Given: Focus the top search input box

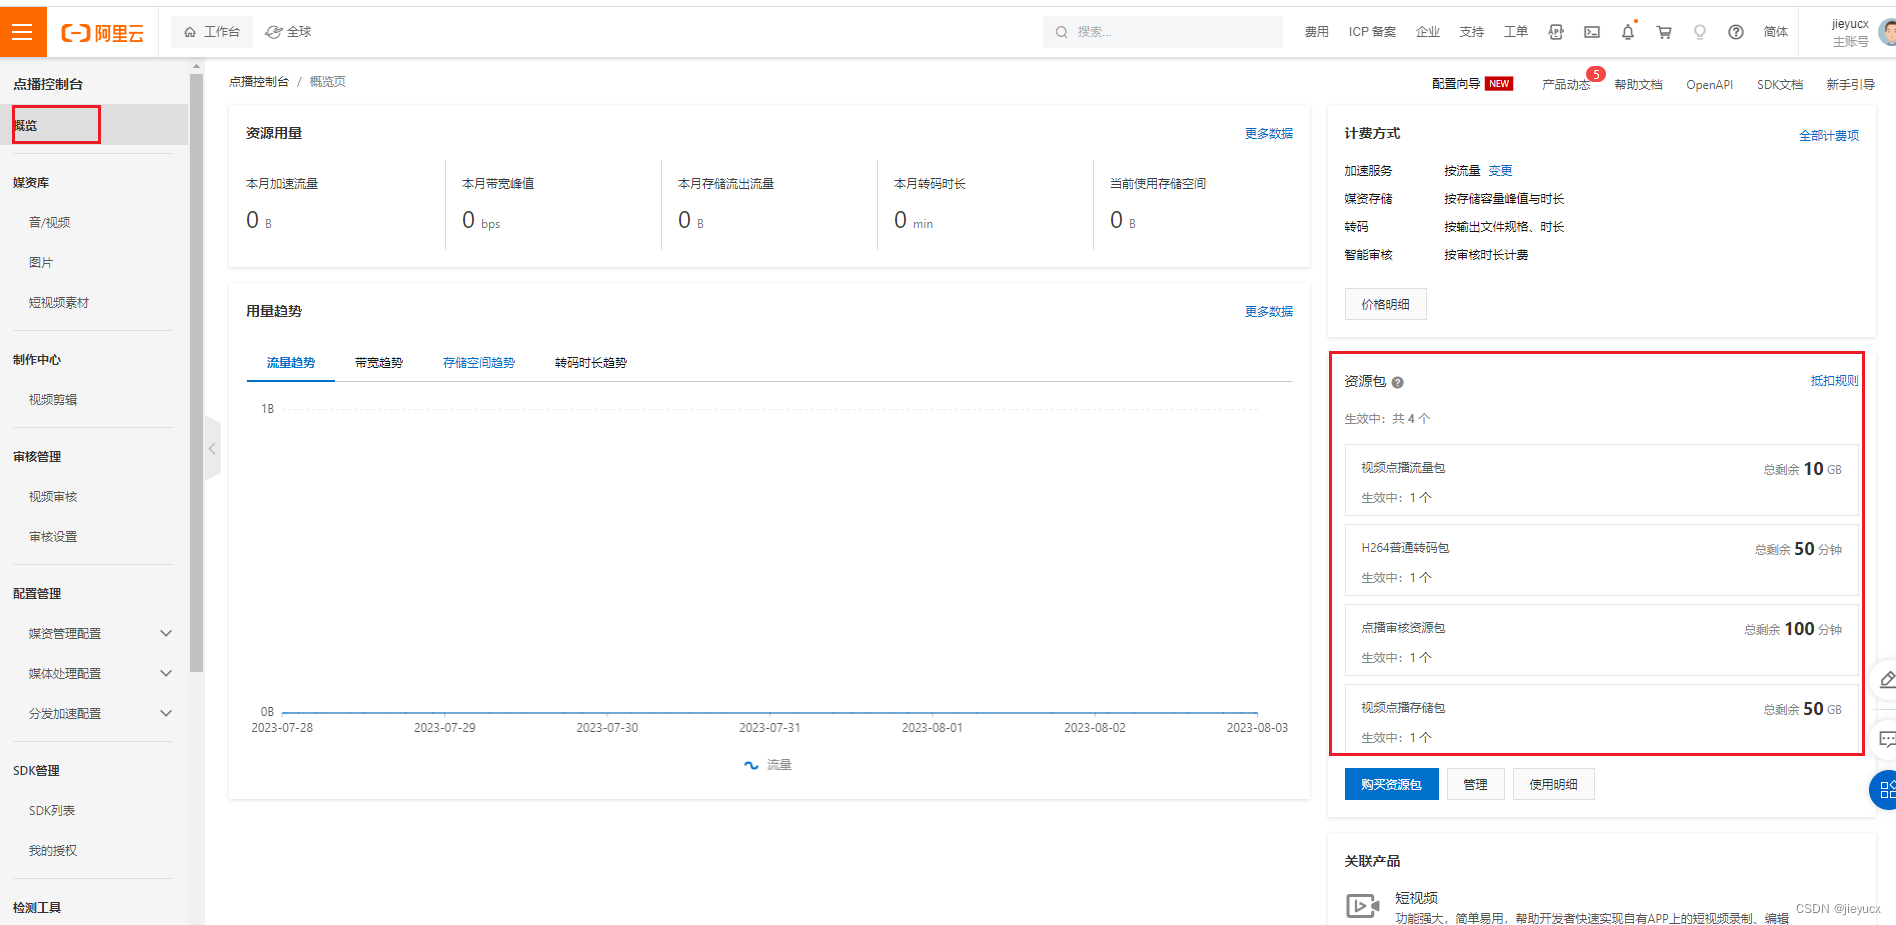Looking at the screenshot, I should coord(1163,32).
